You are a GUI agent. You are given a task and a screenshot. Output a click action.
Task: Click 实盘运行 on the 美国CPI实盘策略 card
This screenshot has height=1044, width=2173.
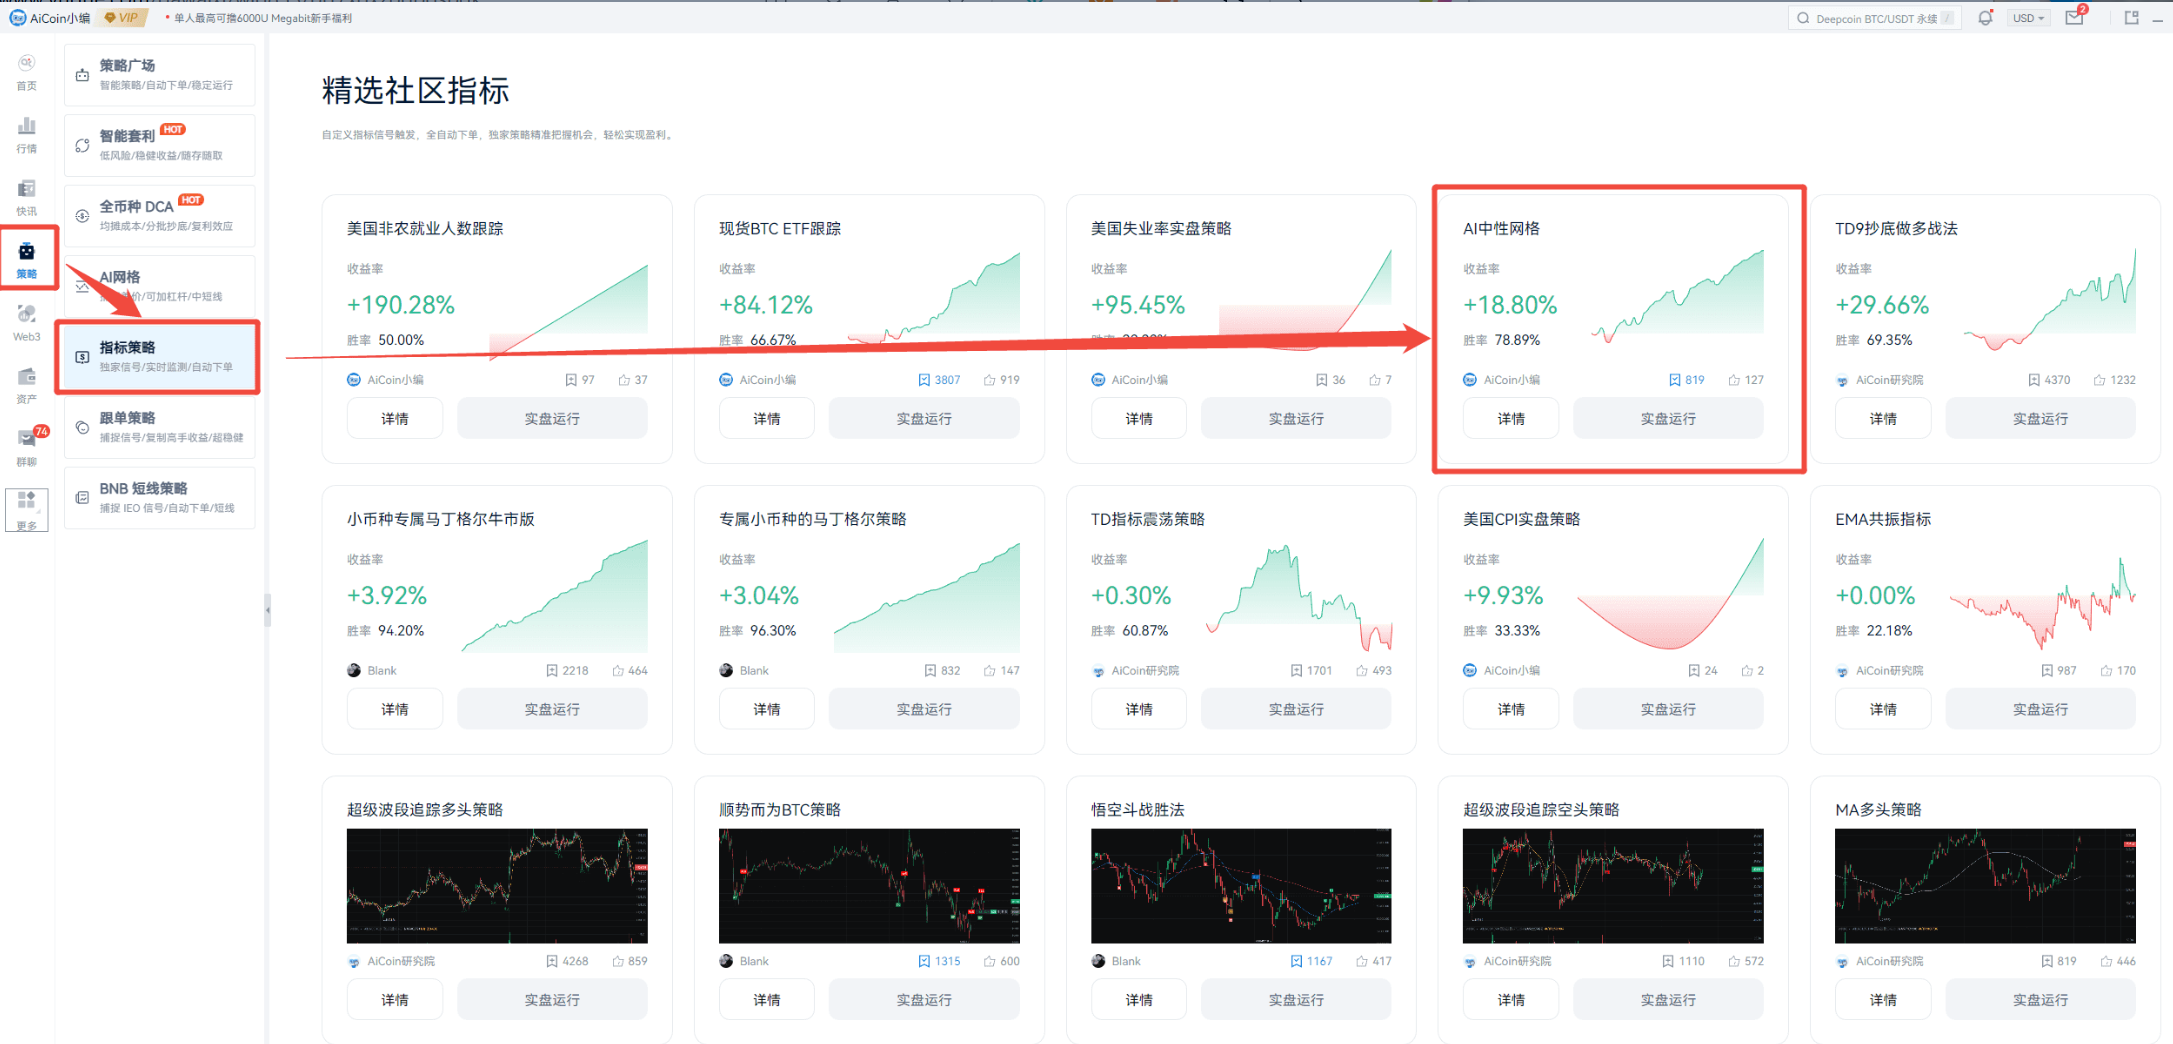pos(1668,709)
